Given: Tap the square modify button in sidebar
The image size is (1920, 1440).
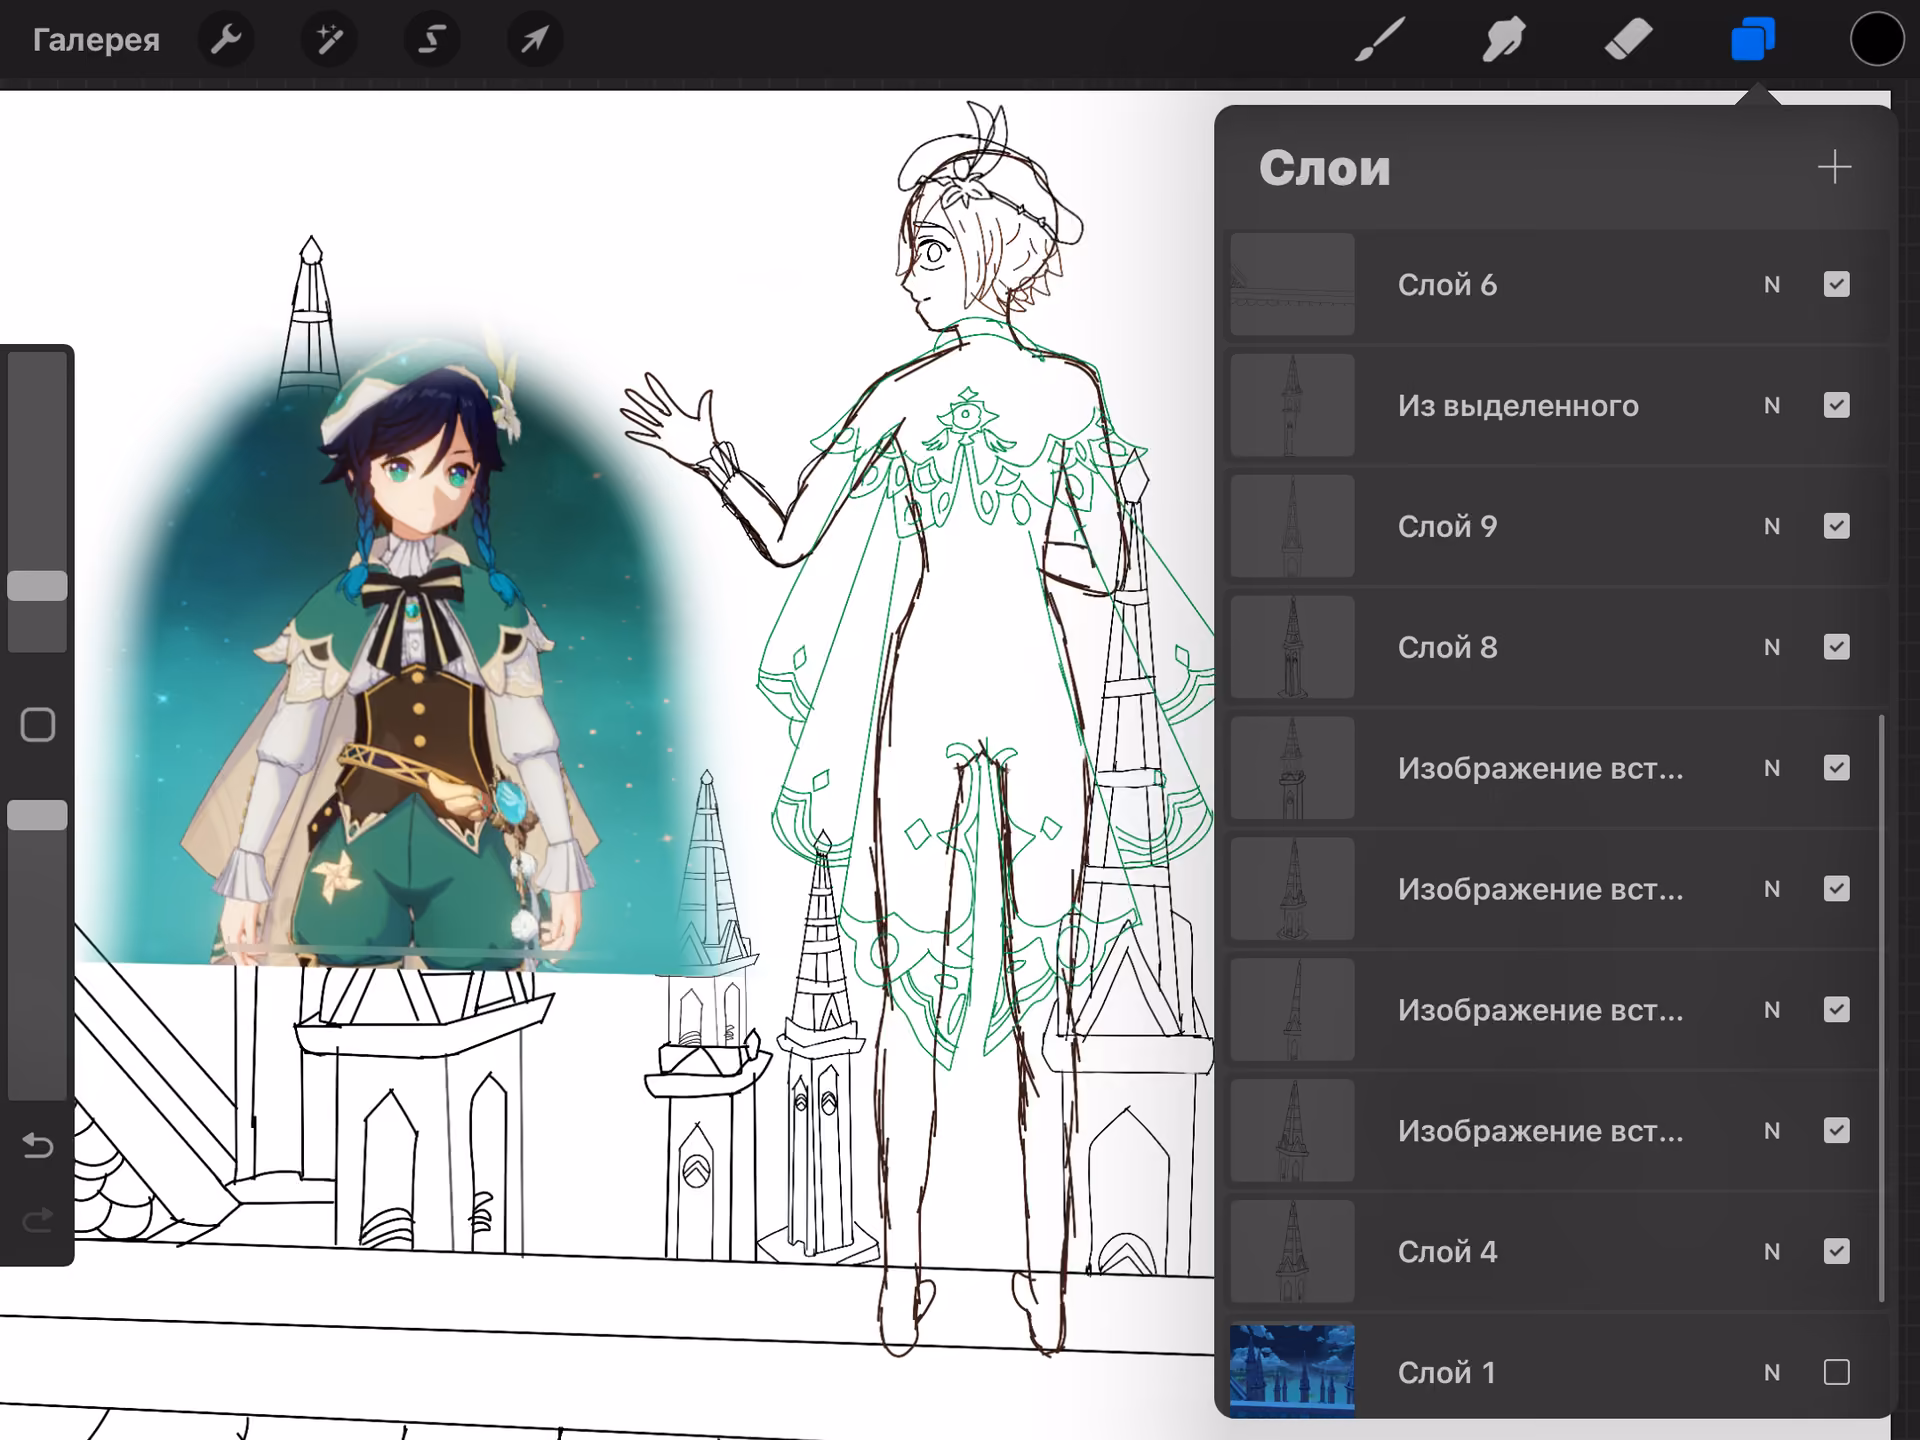Looking at the screenshot, I should tap(38, 725).
